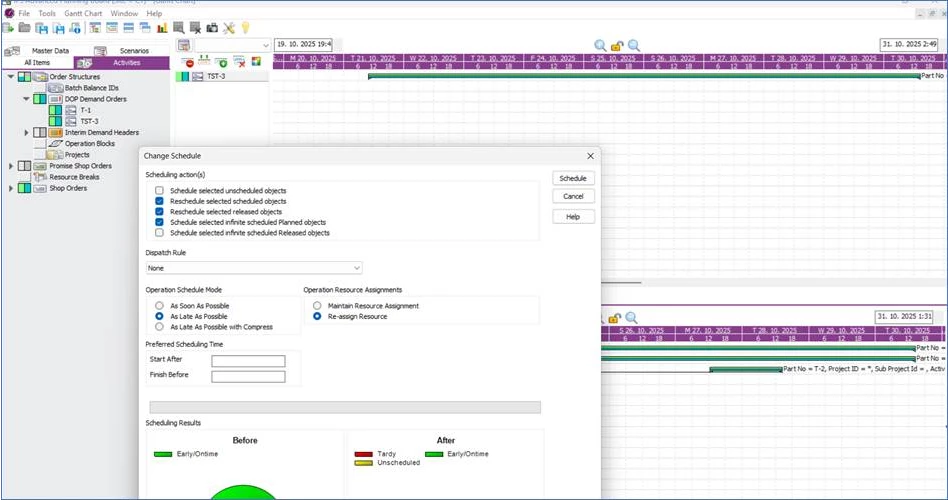Click the open folder toolbar icon
This screenshot has width=948, height=501.
[24, 28]
